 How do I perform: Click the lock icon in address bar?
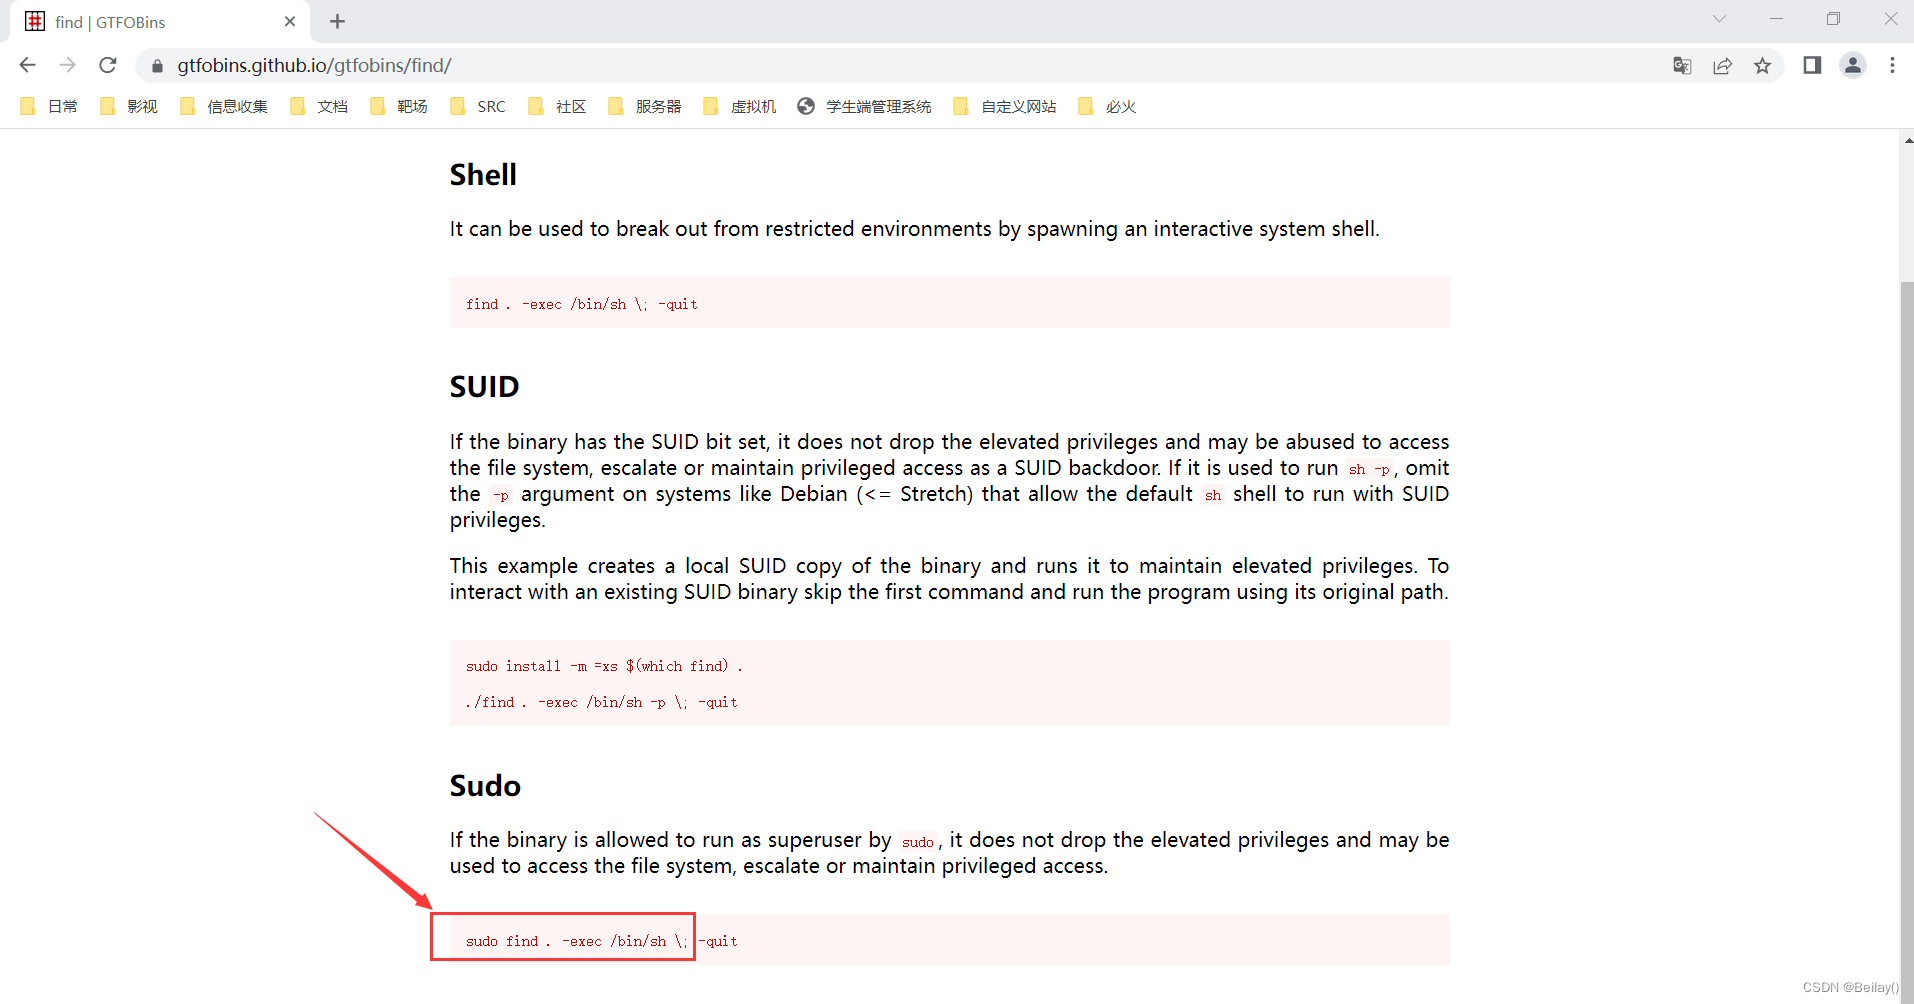[x=157, y=66]
